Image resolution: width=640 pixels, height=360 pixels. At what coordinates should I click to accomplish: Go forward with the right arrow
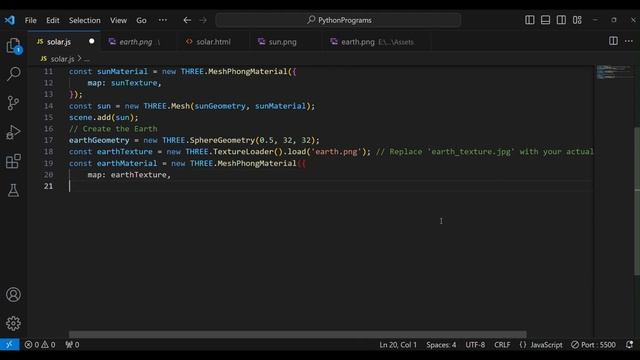coord(203,20)
